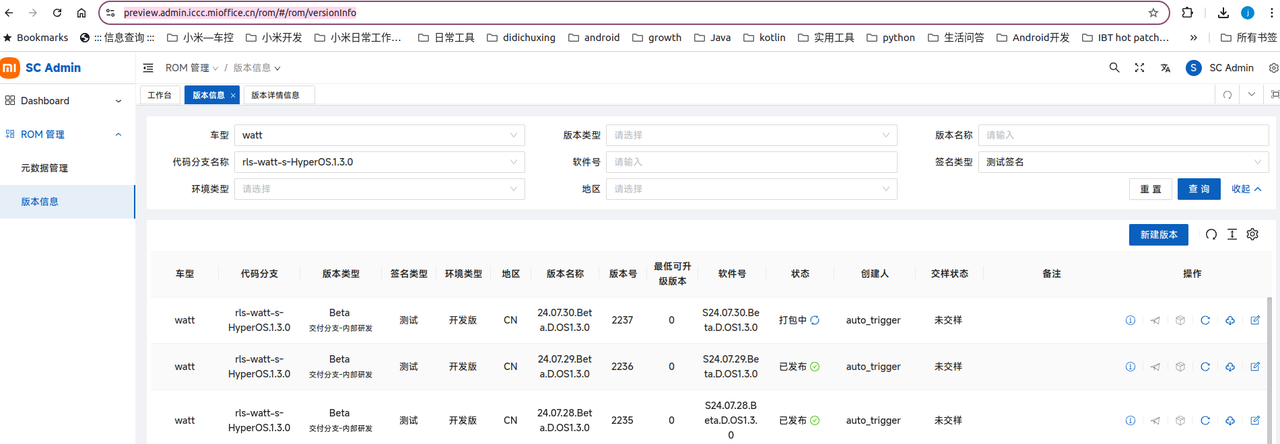Image resolution: width=1280 pixels, height=444 pixels.
Task: Refresh the table using toolbar reload icon
Action: pos(1211,234)
